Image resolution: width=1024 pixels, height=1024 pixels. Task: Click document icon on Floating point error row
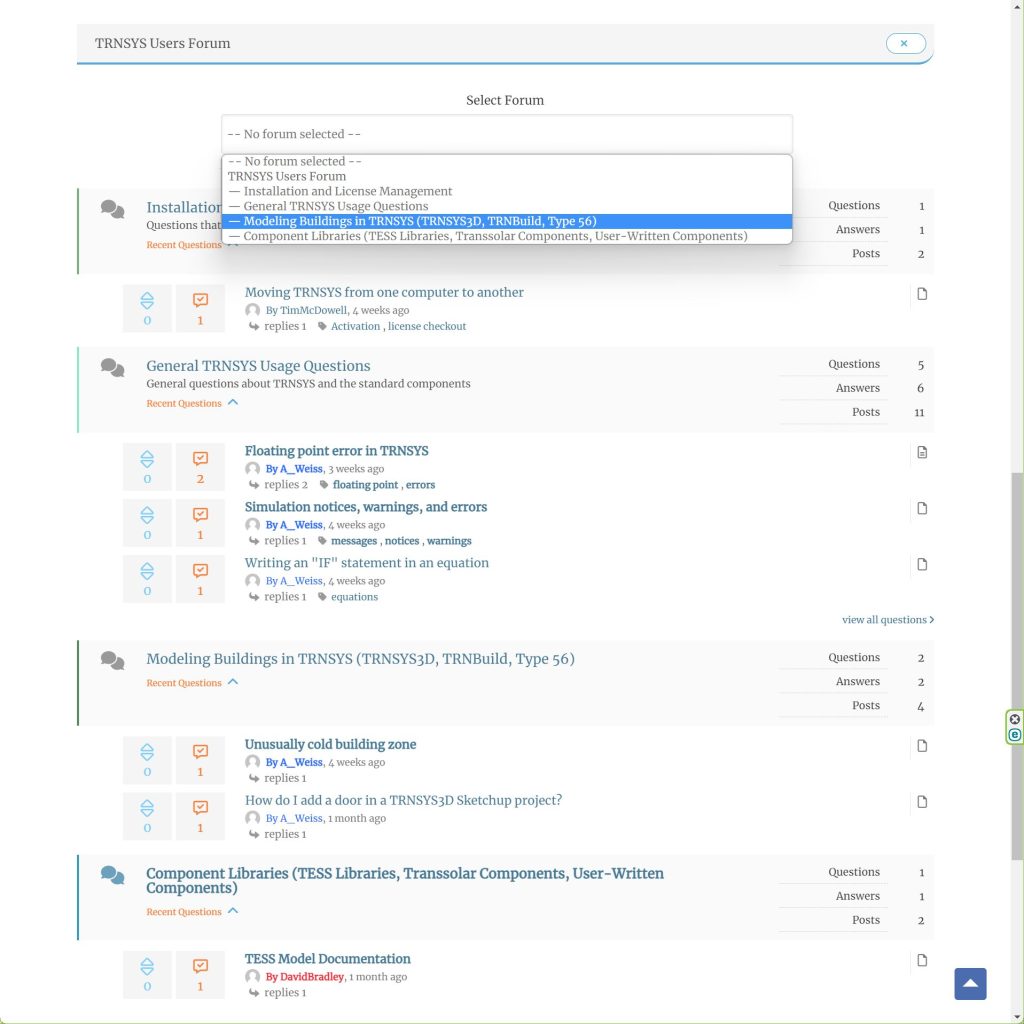922,452
